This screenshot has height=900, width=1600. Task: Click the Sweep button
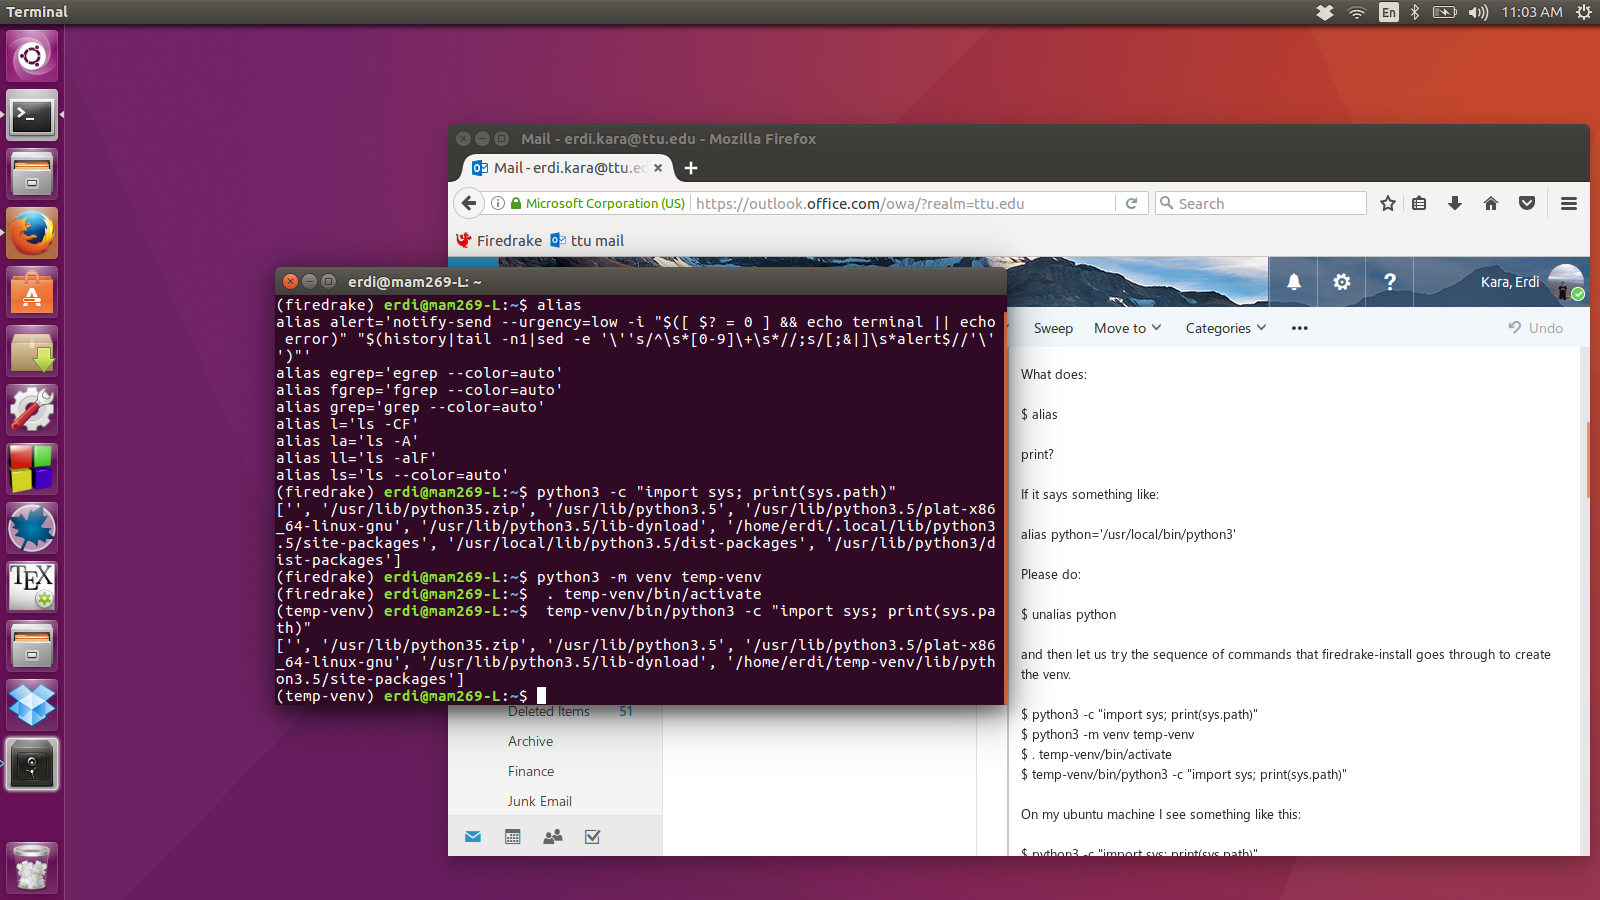[x=1053, y=328]
